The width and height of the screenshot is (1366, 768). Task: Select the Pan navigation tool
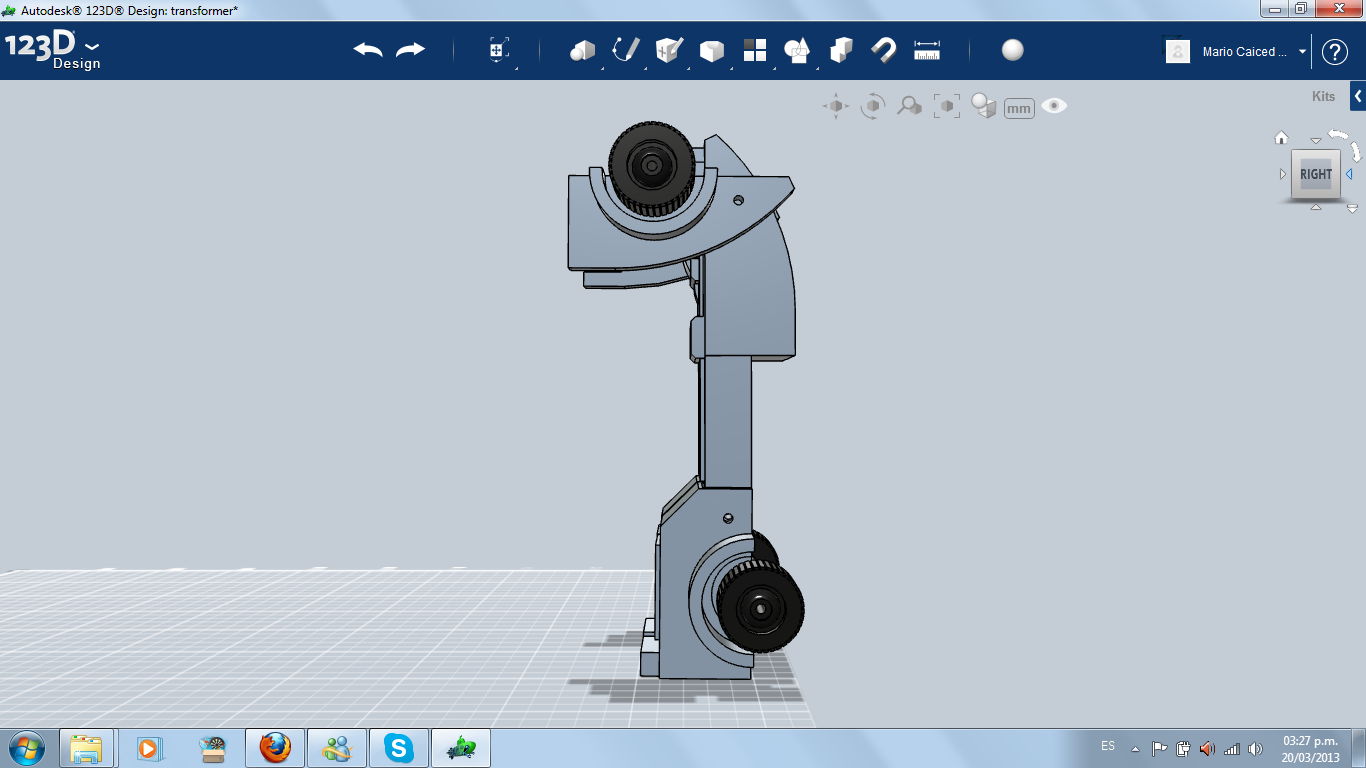coord(836,106)
